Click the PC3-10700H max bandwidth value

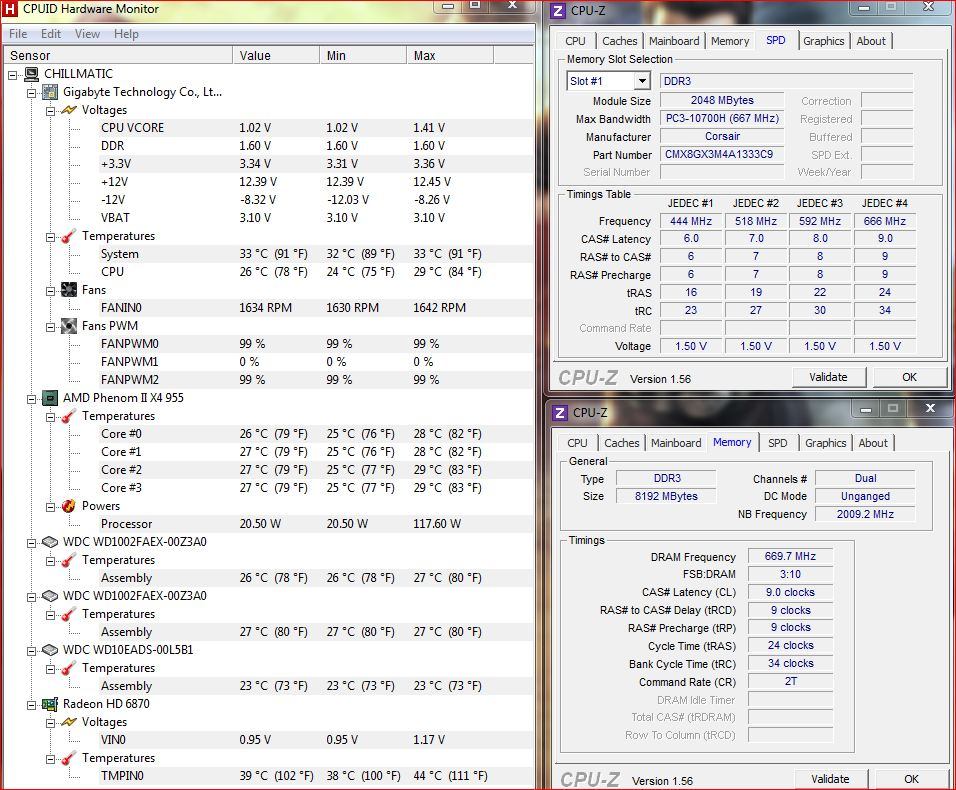click(722, 118)
